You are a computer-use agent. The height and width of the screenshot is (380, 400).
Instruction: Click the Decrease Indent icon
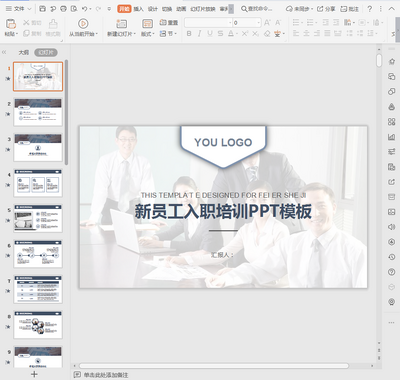click(x=326, y=23)
